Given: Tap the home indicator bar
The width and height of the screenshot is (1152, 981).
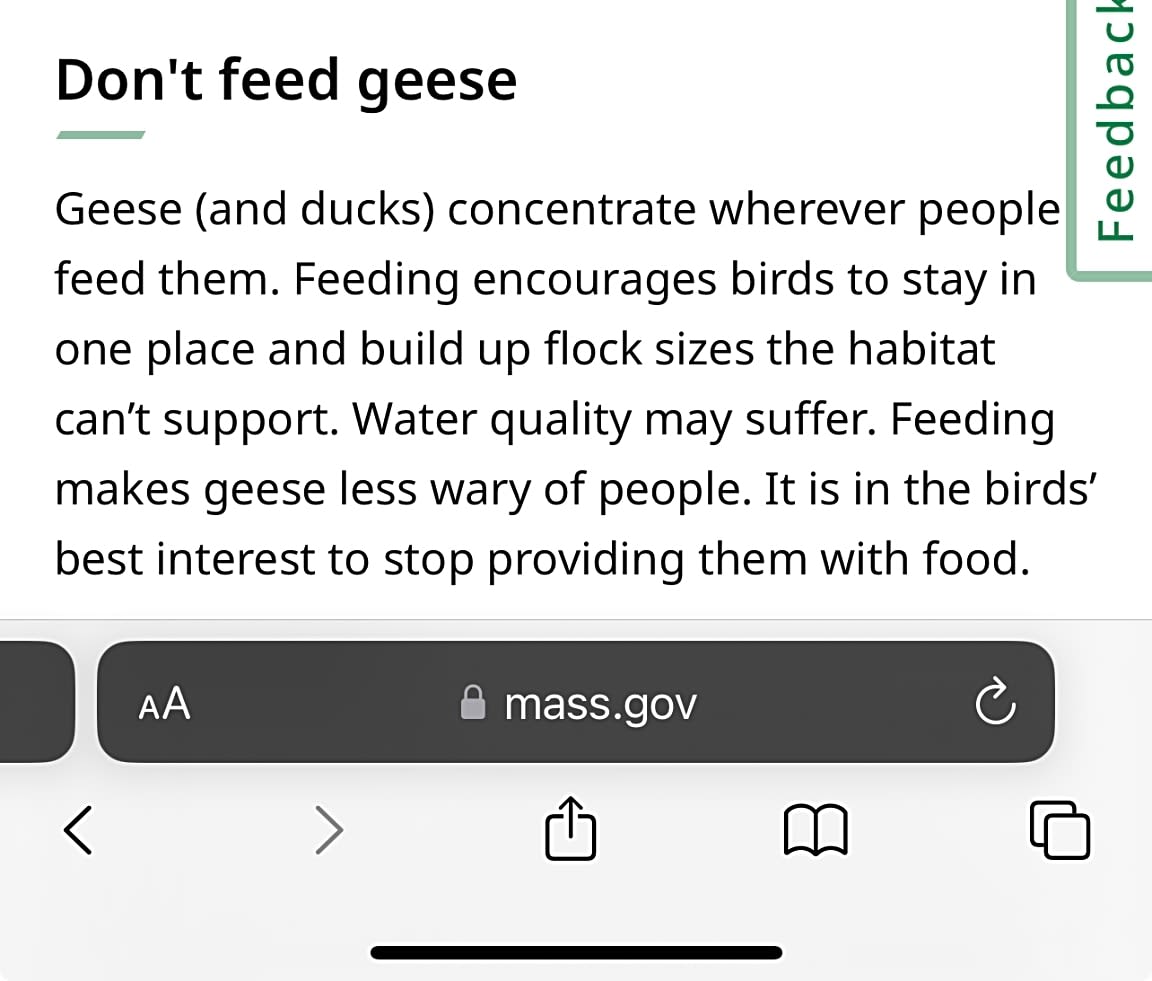Looking at the screenshot, I should pos(576,952).
